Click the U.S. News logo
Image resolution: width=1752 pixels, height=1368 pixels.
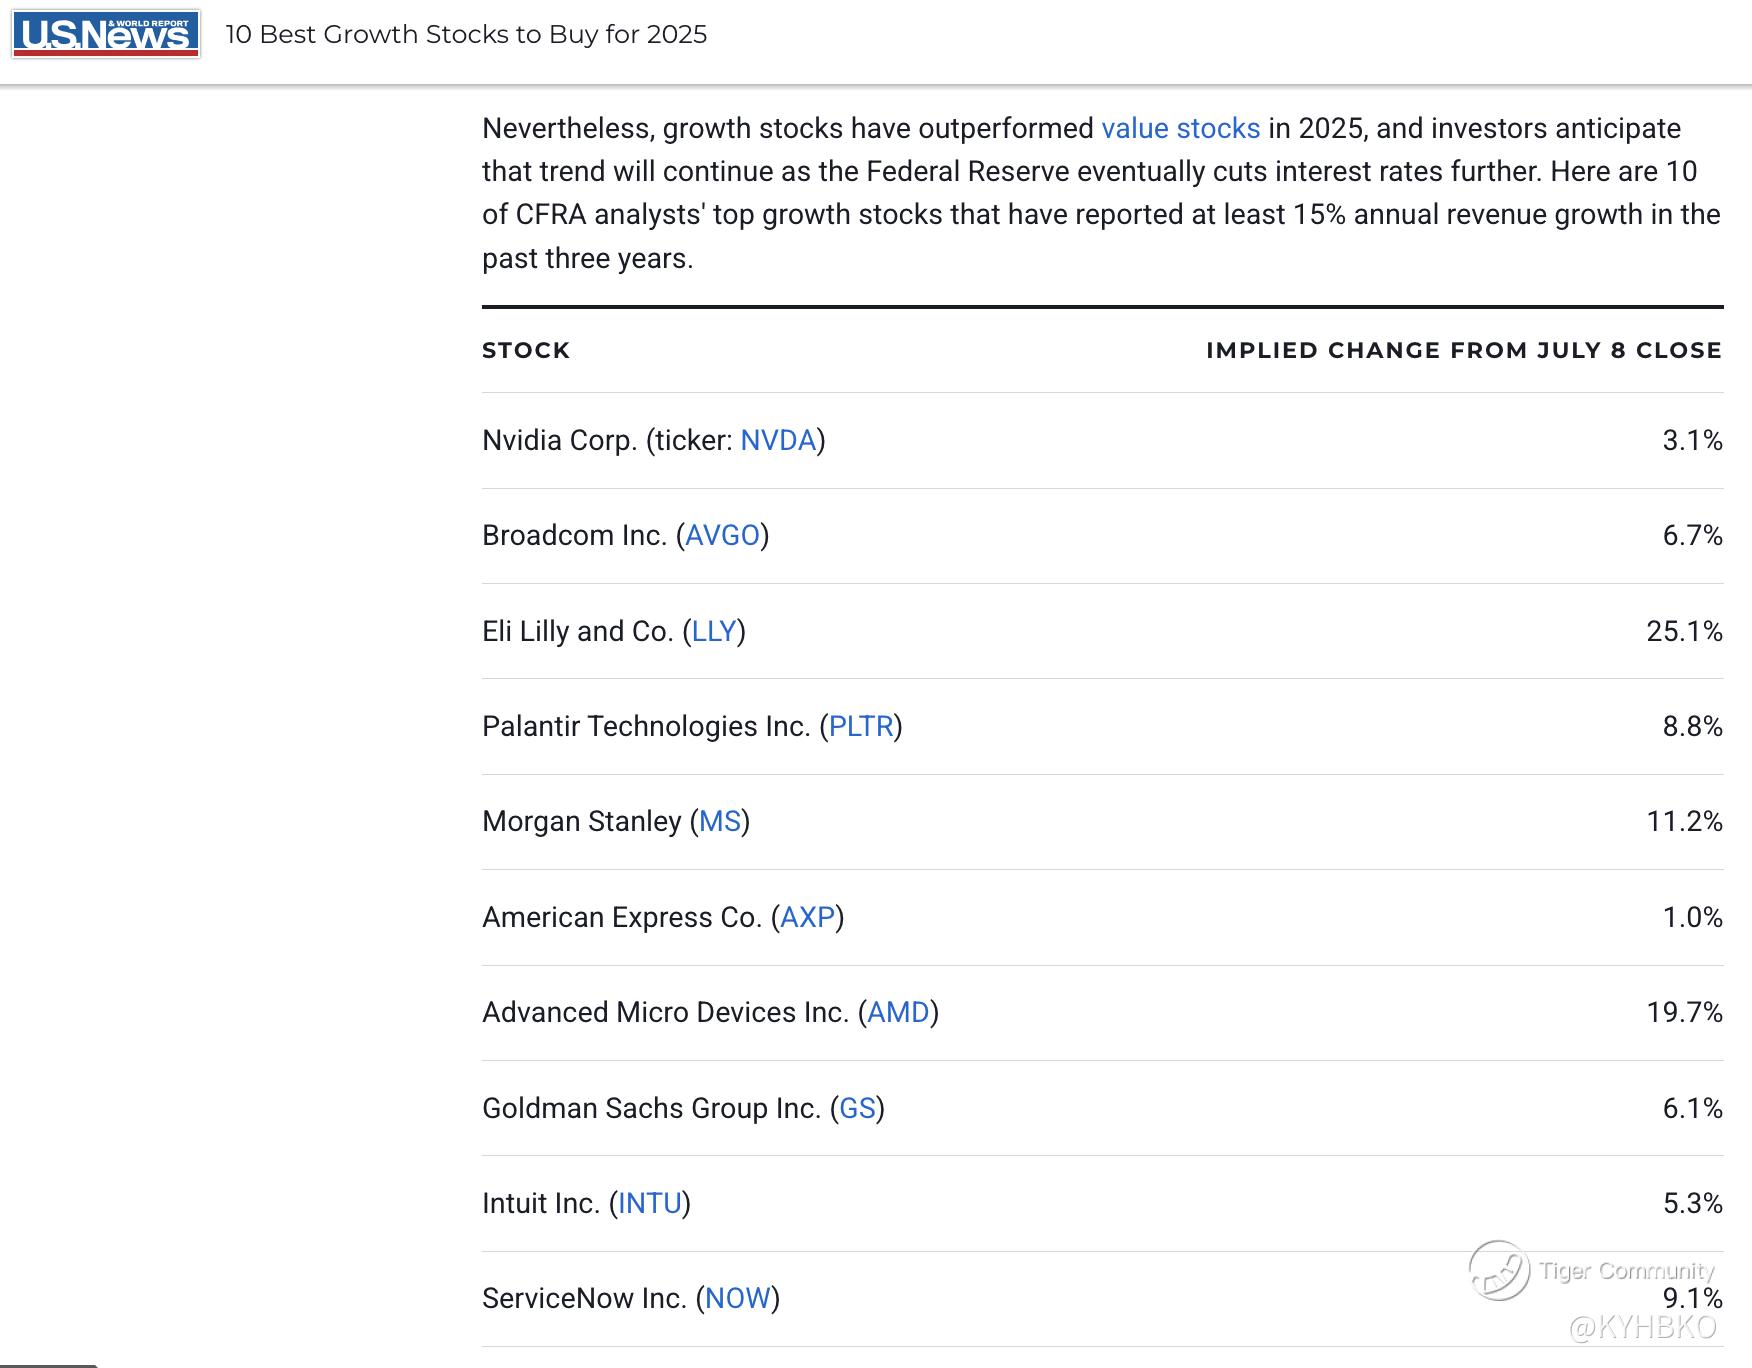[106, 34]
